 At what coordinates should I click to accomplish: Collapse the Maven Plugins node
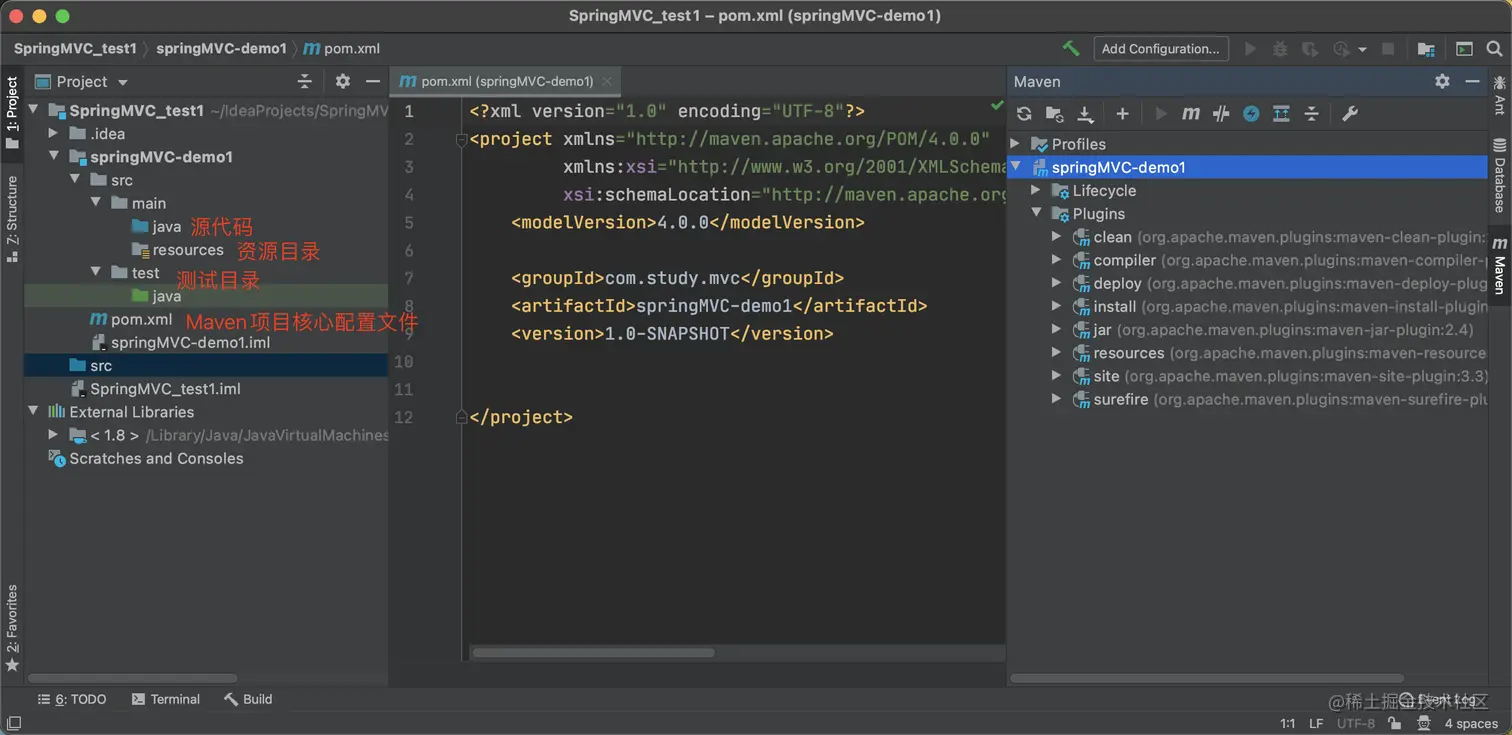coord(1036,214)
